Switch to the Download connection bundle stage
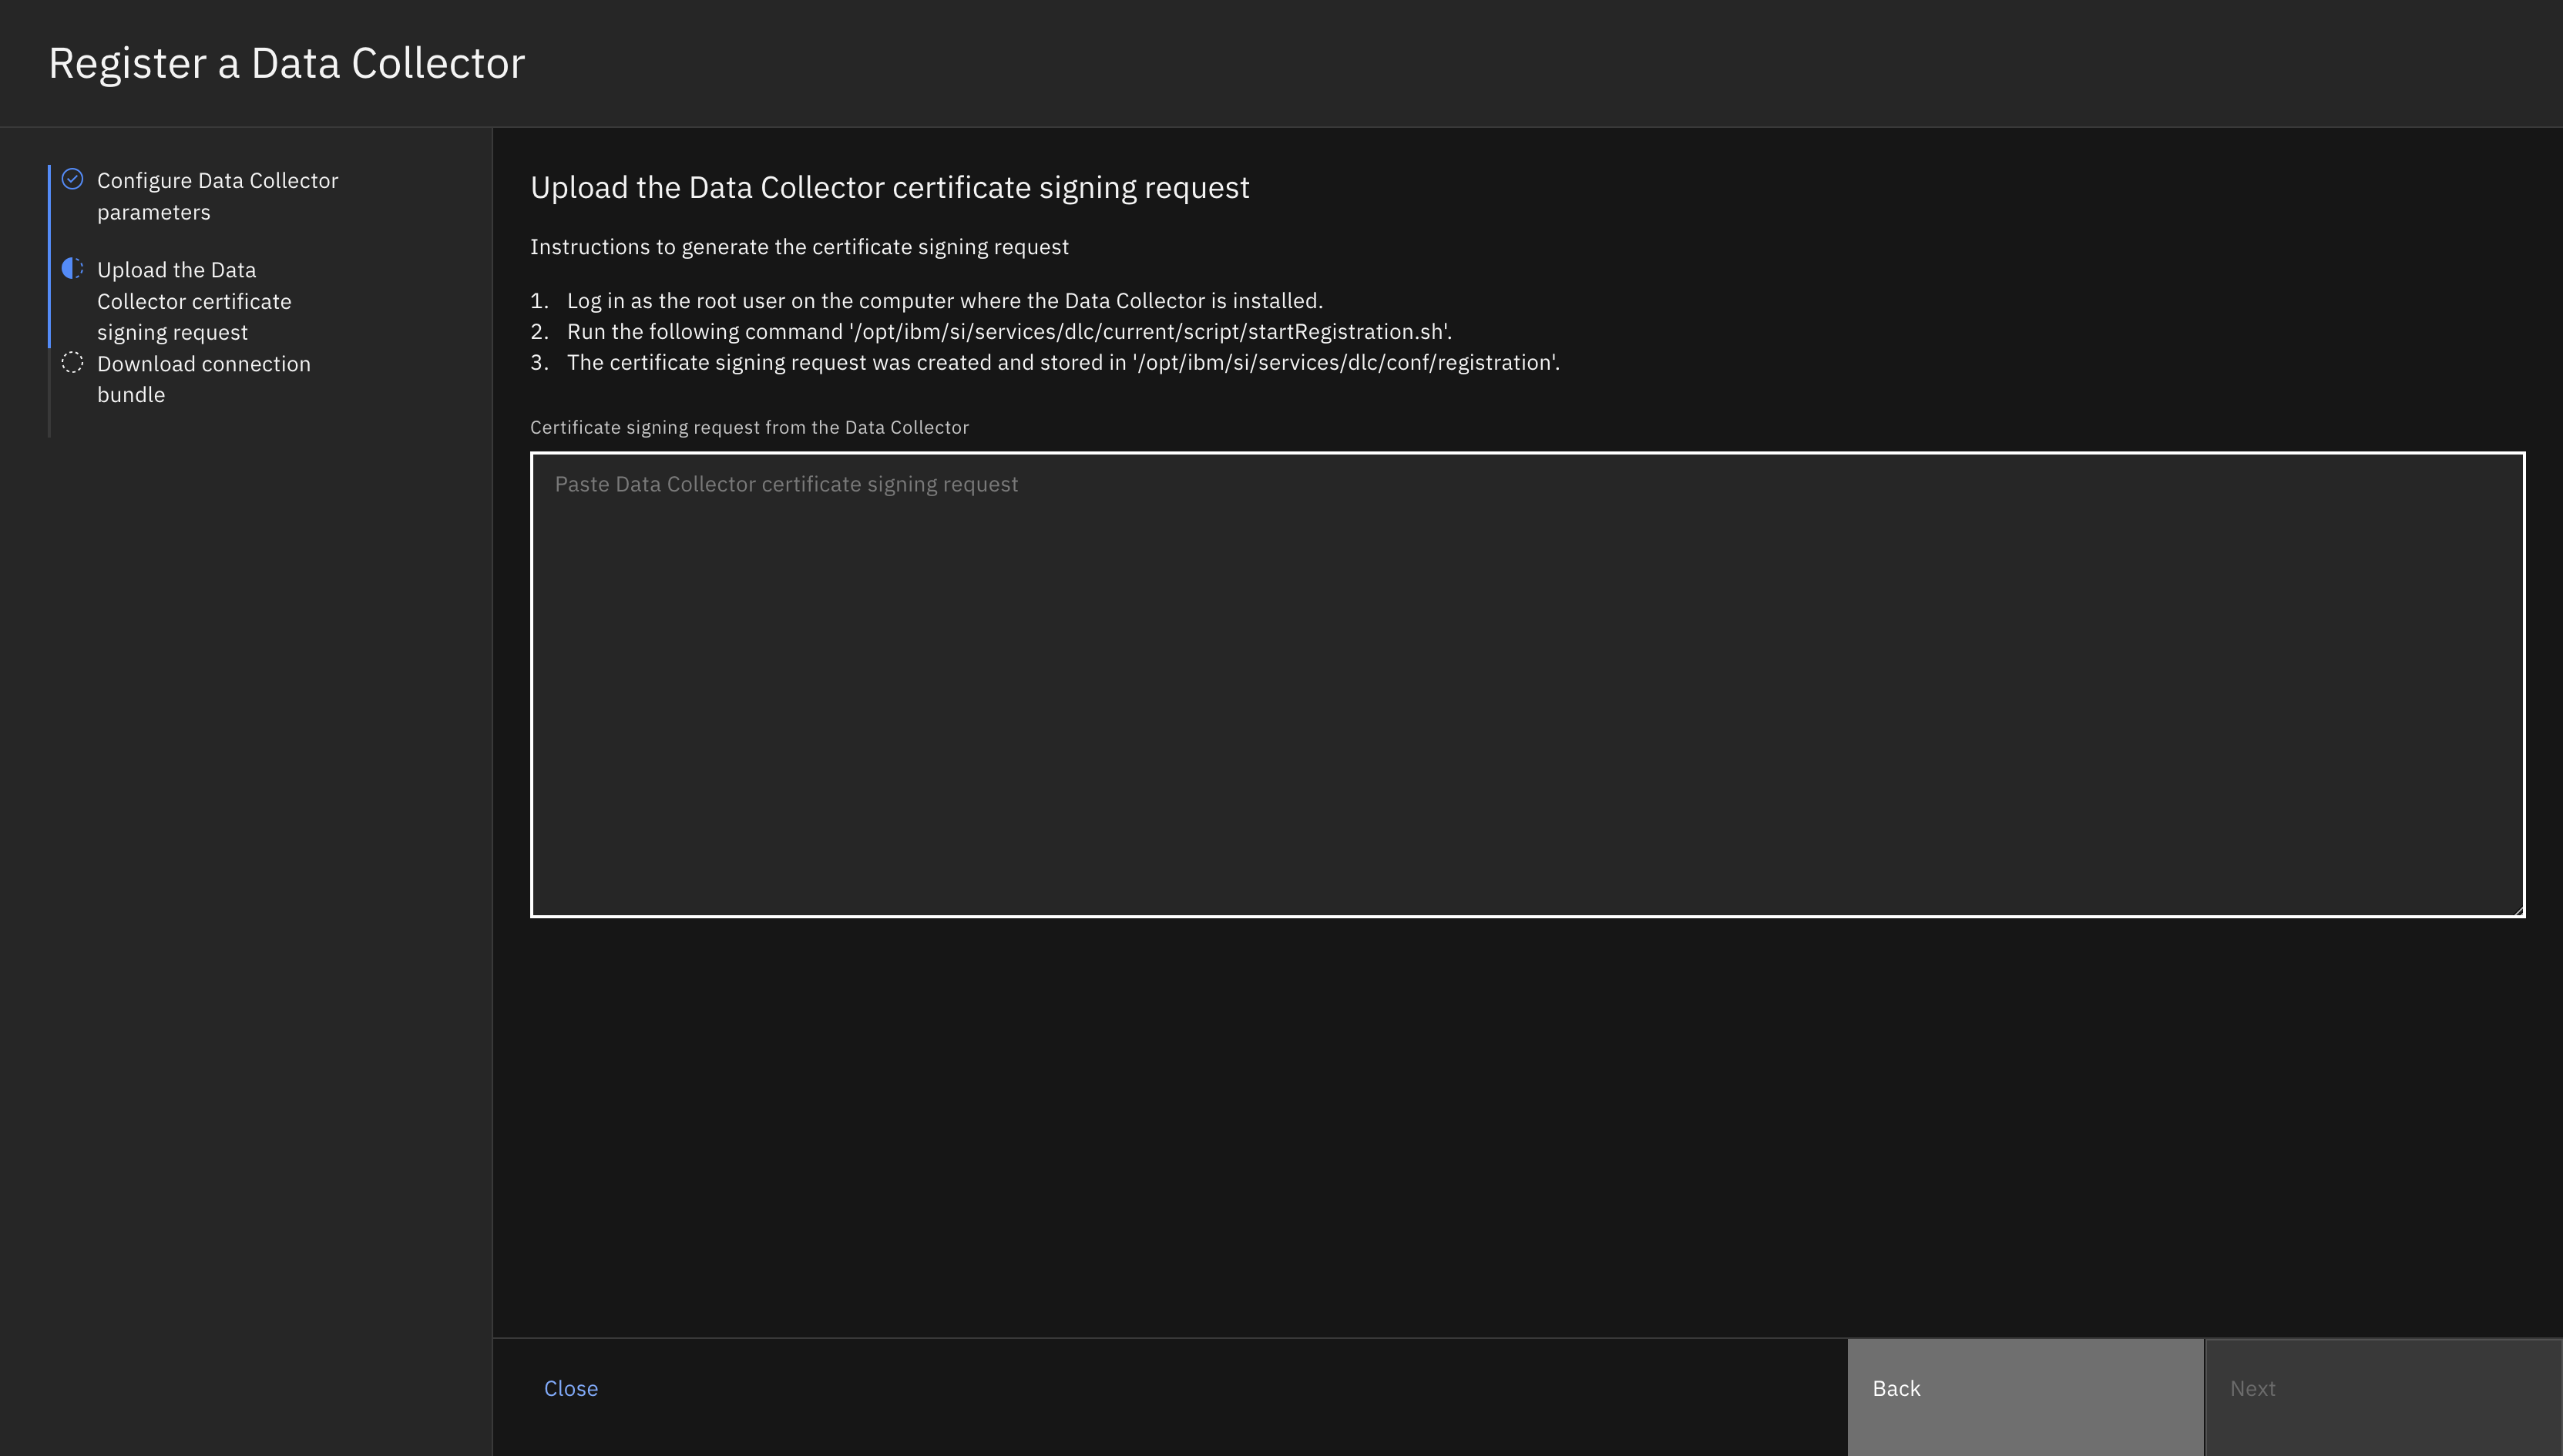 204,378
